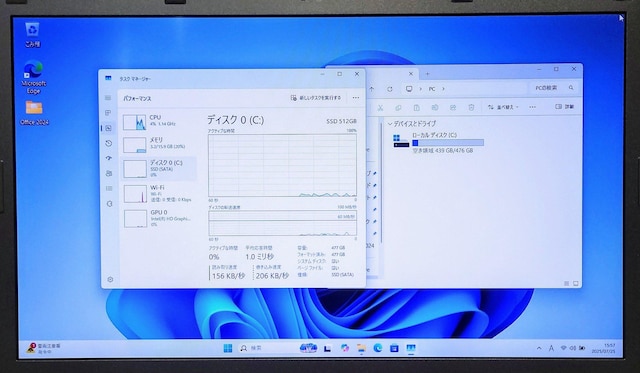Screen dimensions: 640x373
Task: Toggle 詳細 details pane in Explorer
Action: [x=564, y=107]
